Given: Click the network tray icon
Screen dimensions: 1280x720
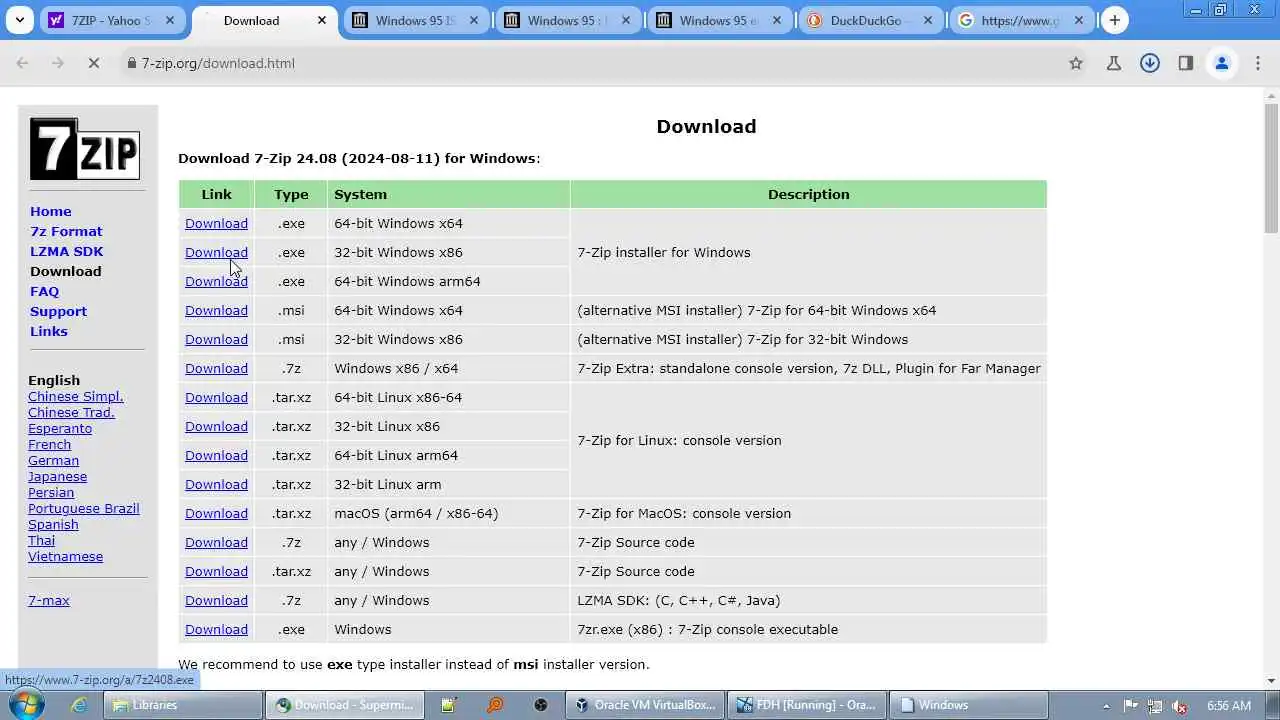Looking at the screenshot, I should [1155, 705].
